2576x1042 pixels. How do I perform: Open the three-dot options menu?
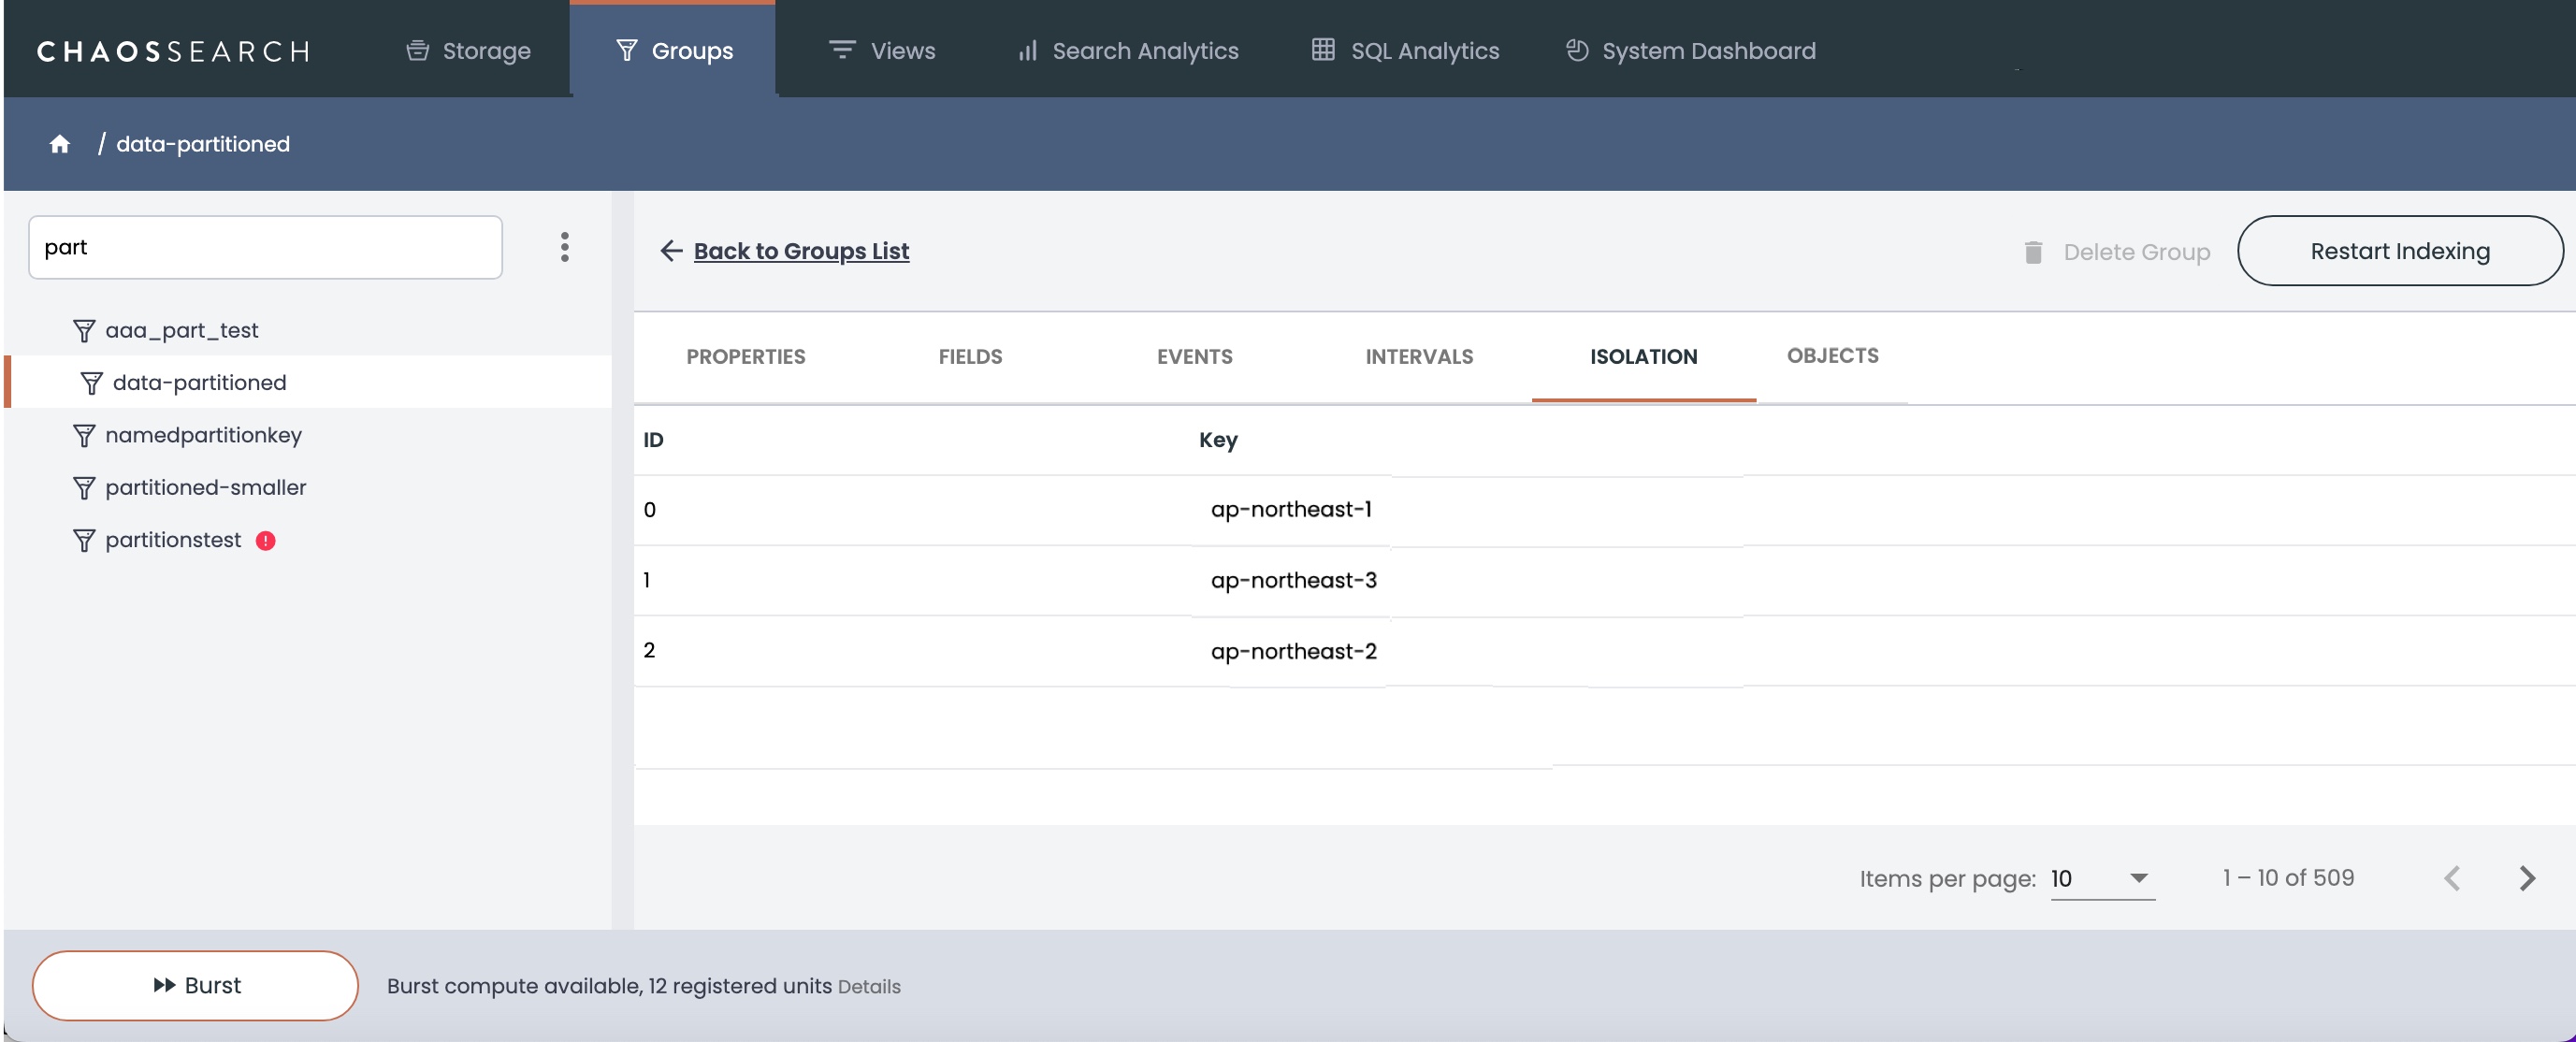coord(564,247)
